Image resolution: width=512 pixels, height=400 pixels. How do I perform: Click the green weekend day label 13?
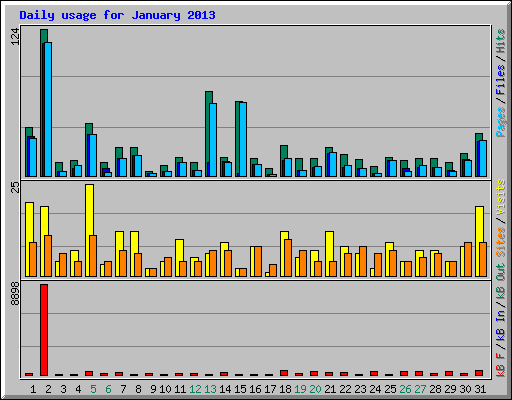[x=210, y=389]
